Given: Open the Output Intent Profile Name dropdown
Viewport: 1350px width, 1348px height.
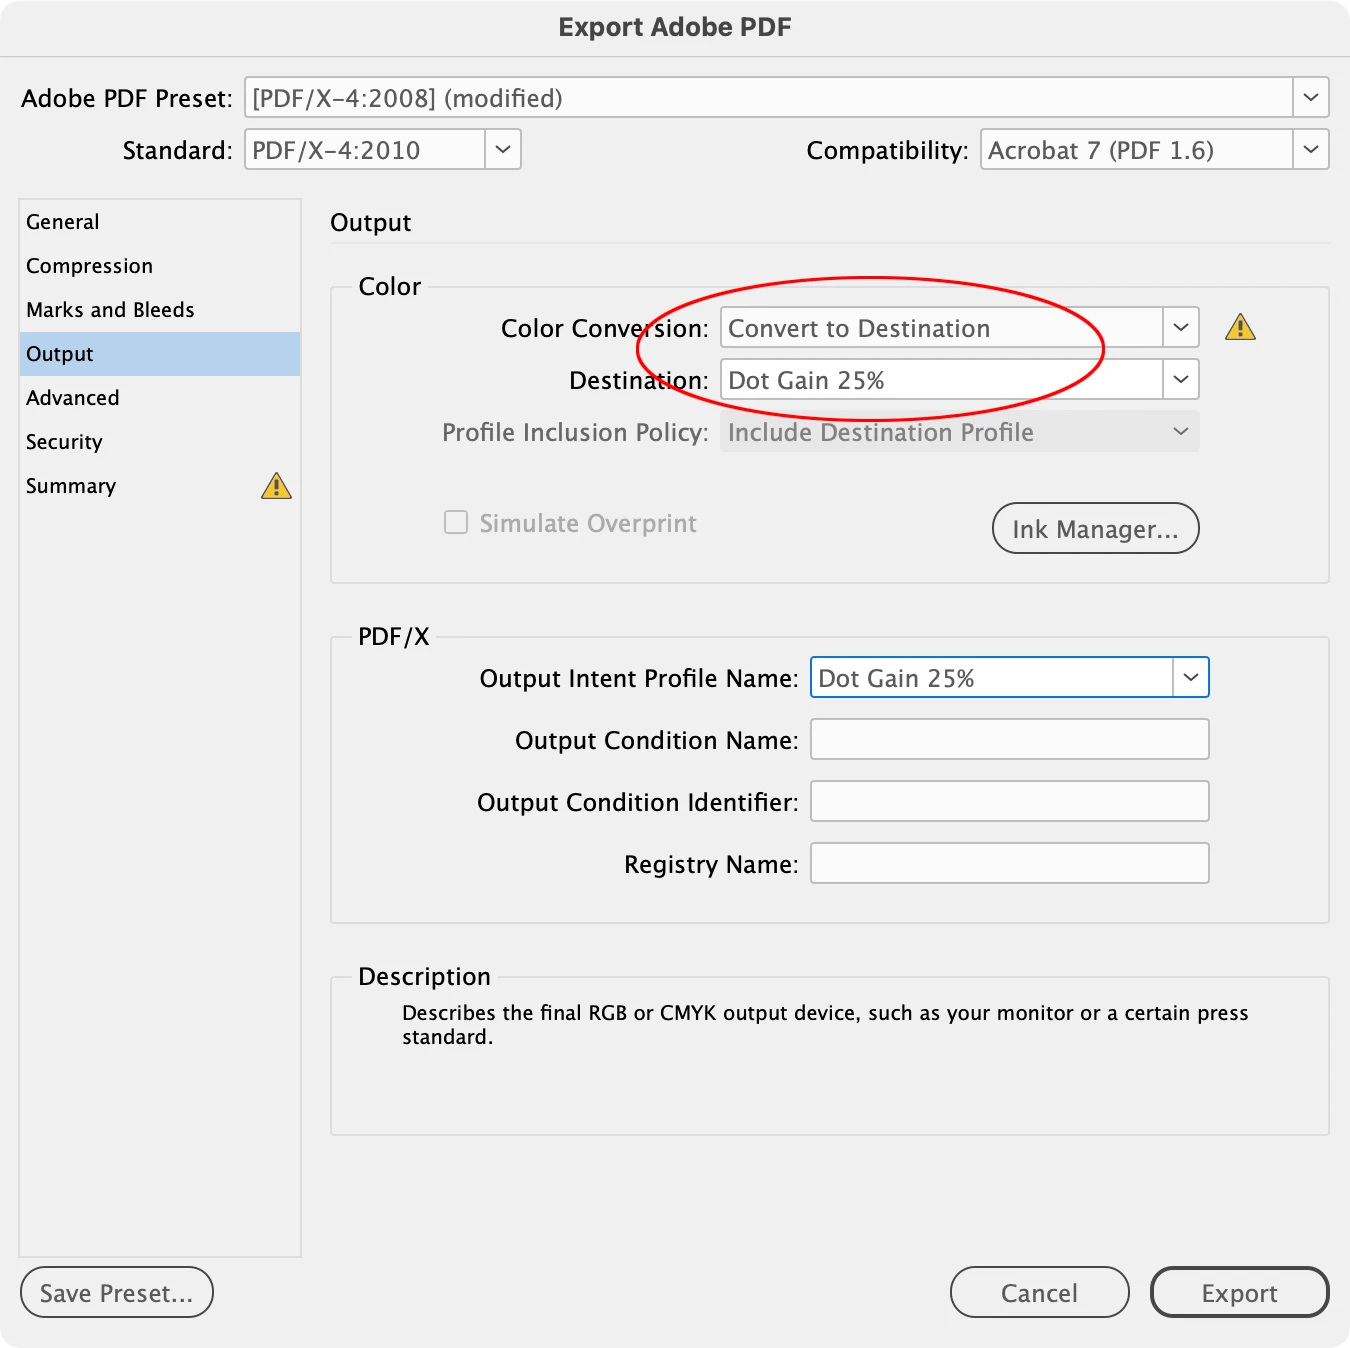Looking at the screenshot, I should pos(1010,678).
